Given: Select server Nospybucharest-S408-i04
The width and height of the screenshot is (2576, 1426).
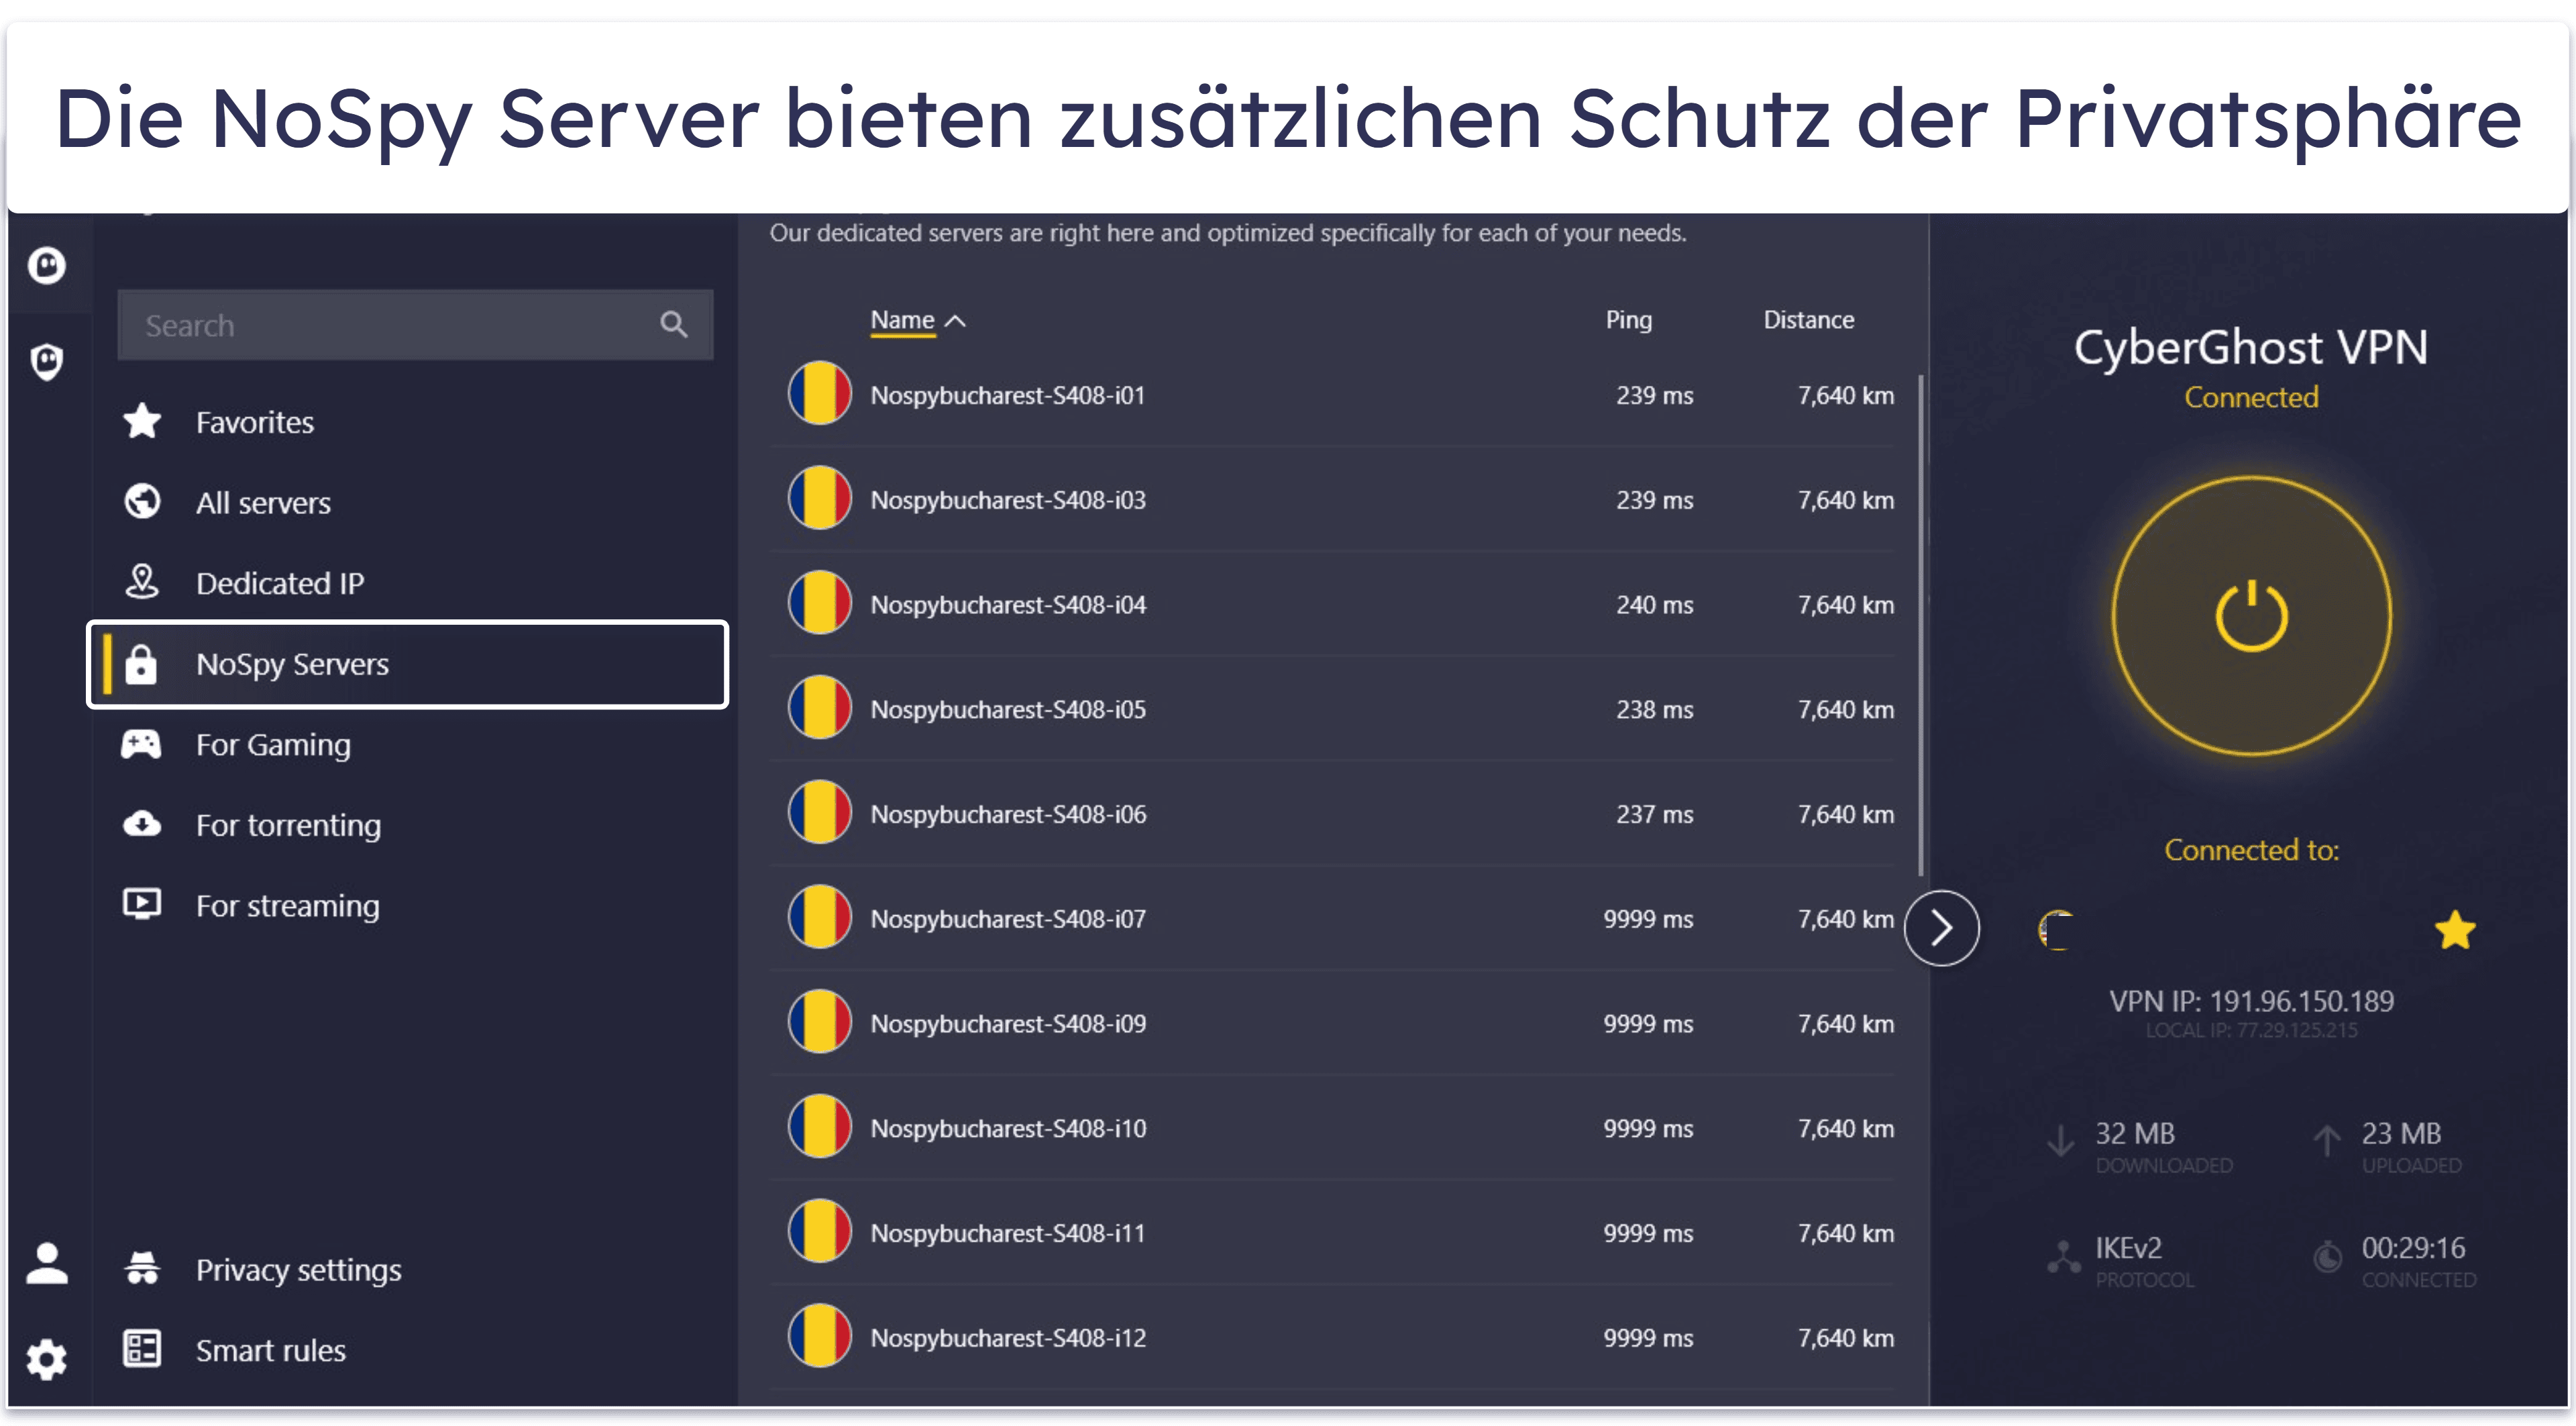Looking at the screenshot, I should click(x=1333, y=605).
